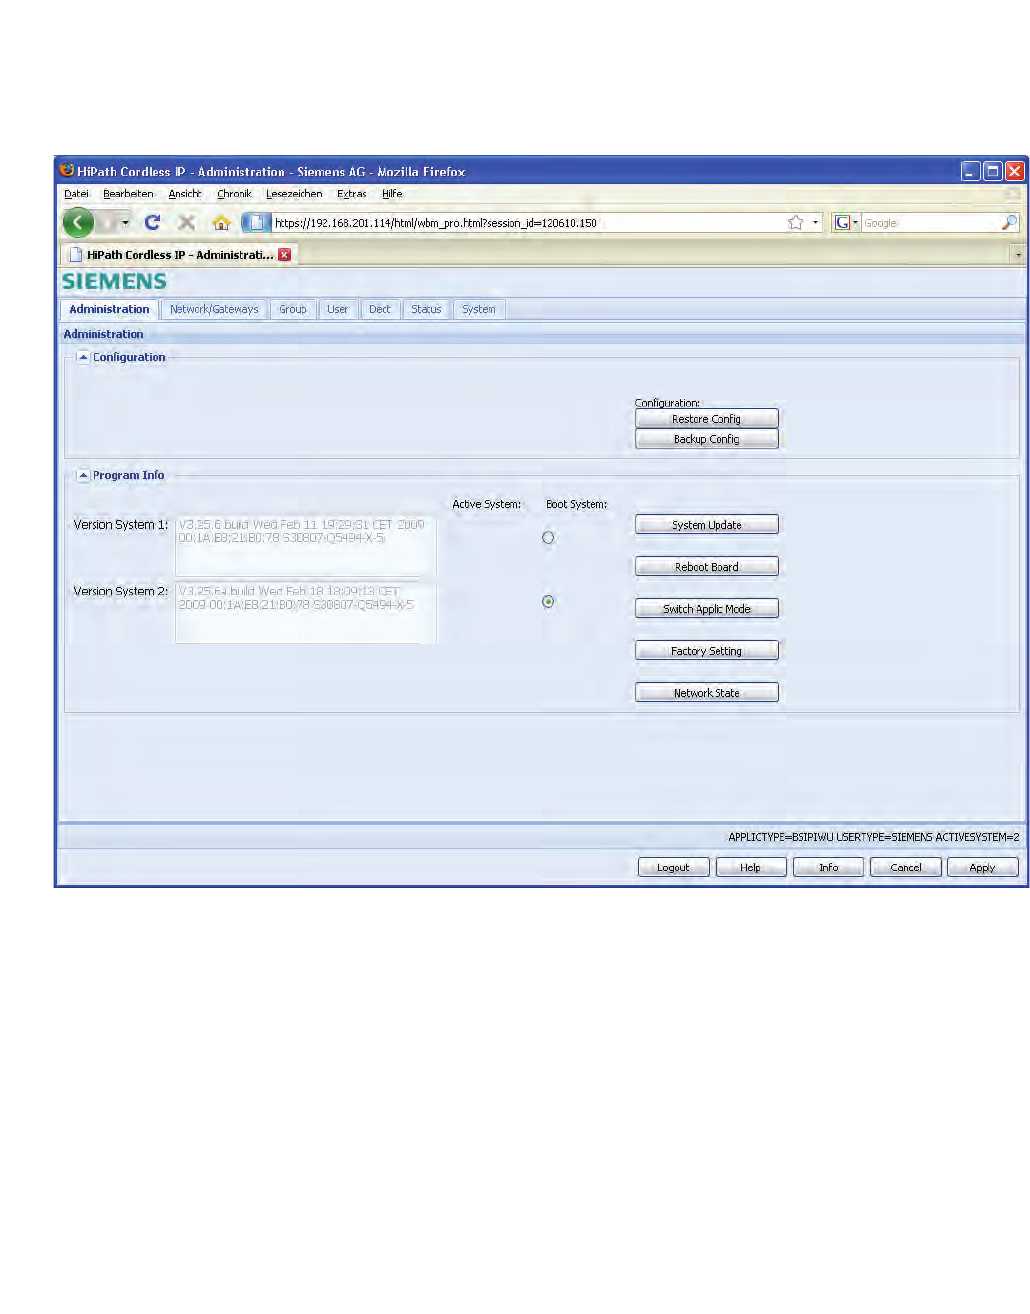Switch to the Administration tab

(109, 310)
